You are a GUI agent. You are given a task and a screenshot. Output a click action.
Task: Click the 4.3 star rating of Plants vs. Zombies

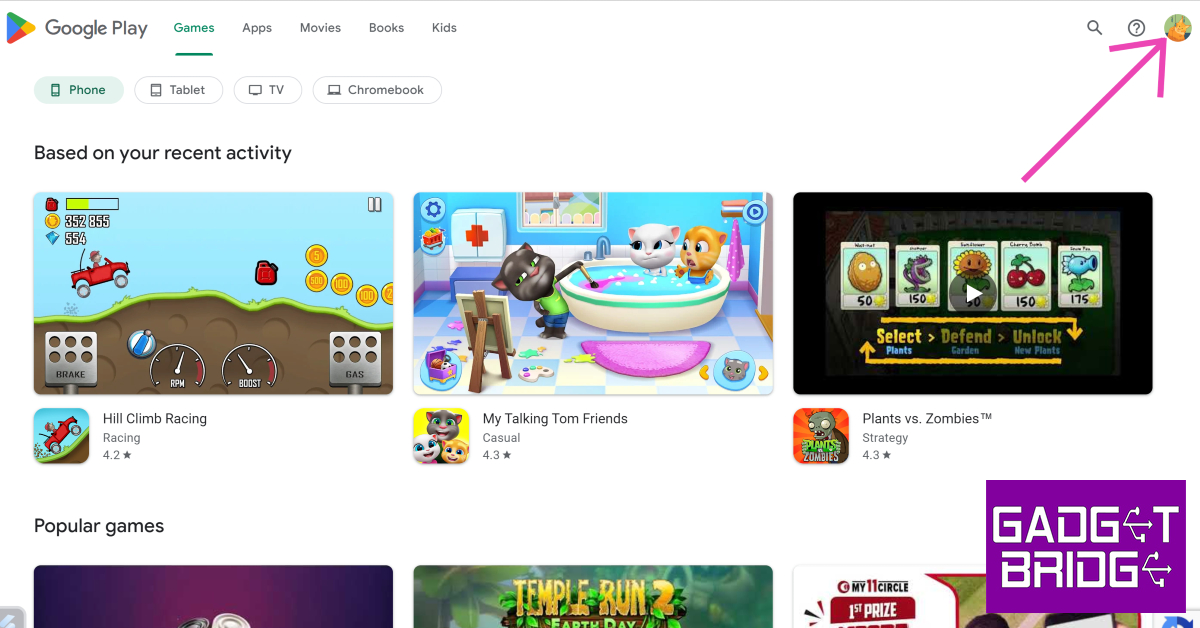[x=877, y=455]
